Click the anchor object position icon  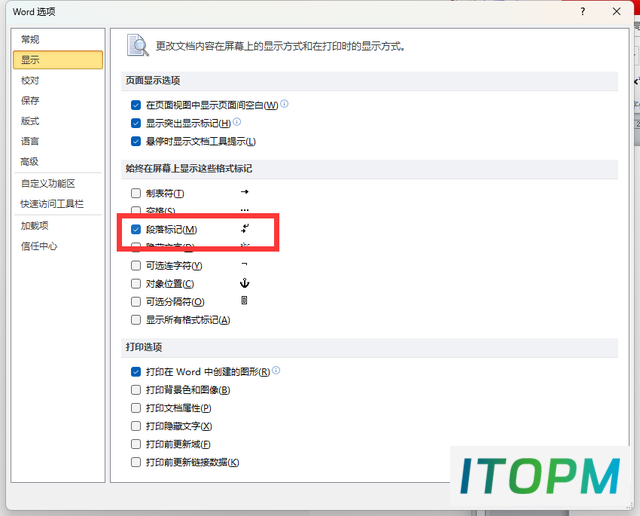[x=244, y=283]
